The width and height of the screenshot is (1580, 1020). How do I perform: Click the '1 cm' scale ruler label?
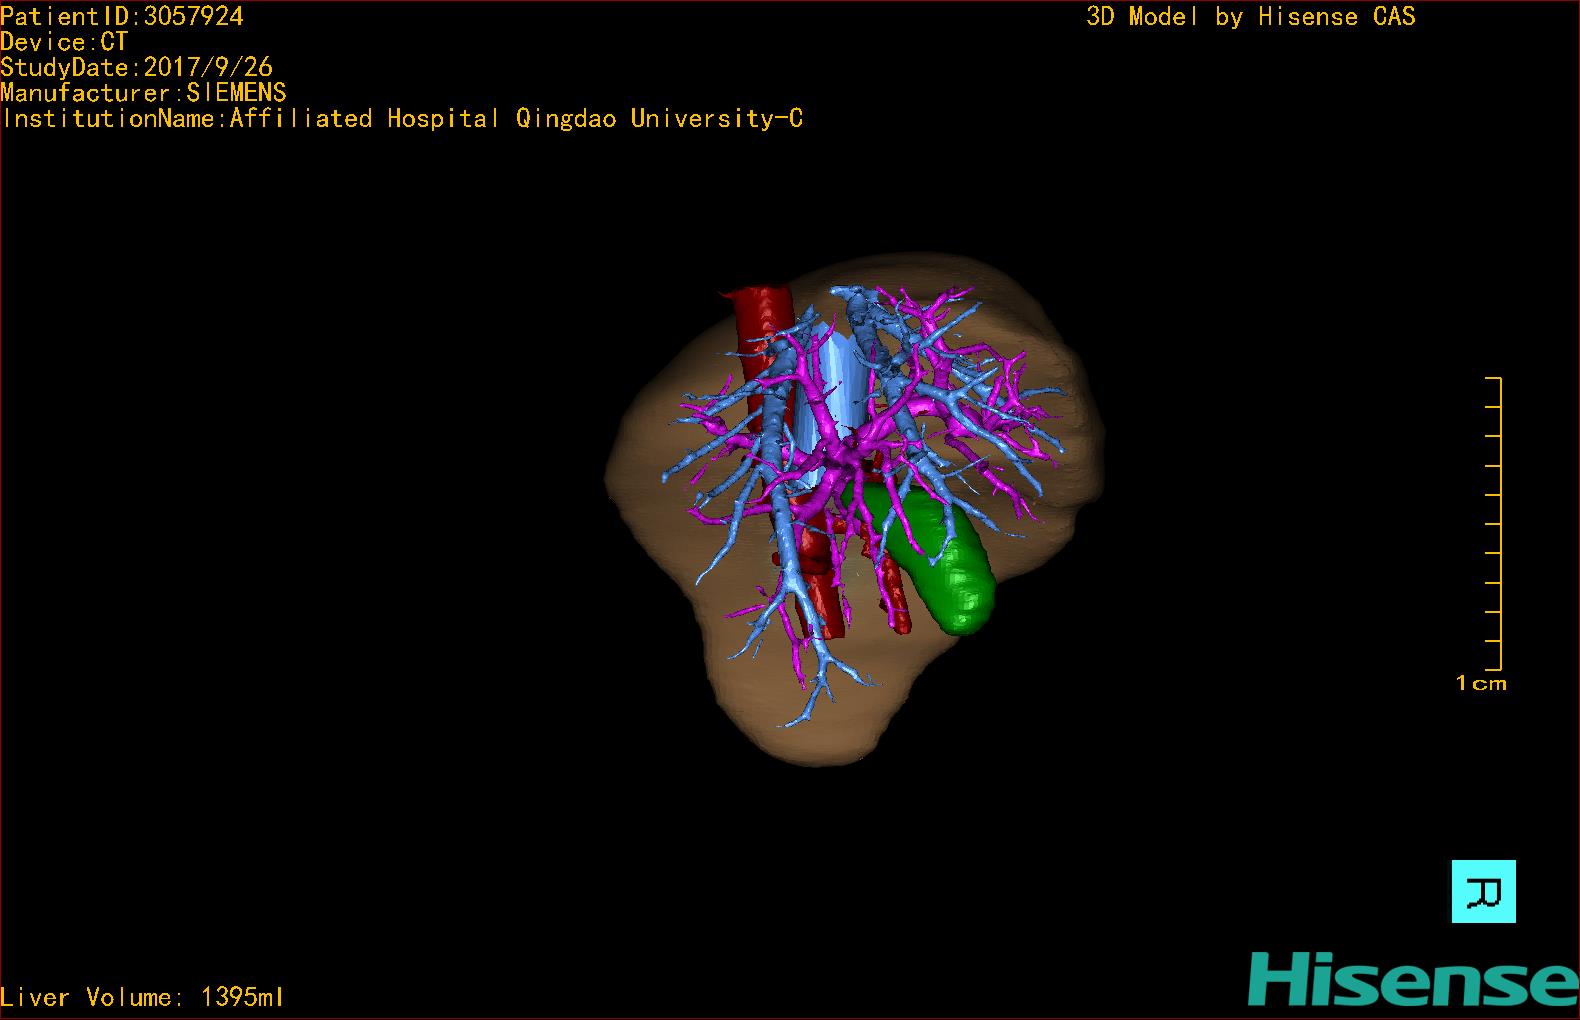(1481, 684)
